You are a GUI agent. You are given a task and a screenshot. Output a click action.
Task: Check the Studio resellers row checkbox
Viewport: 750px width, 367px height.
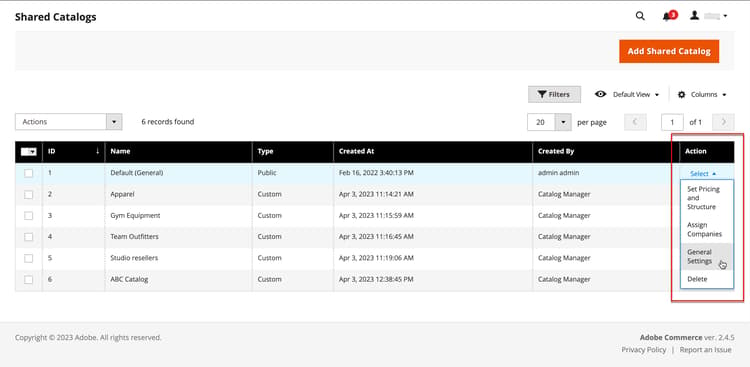pos(29,258)
